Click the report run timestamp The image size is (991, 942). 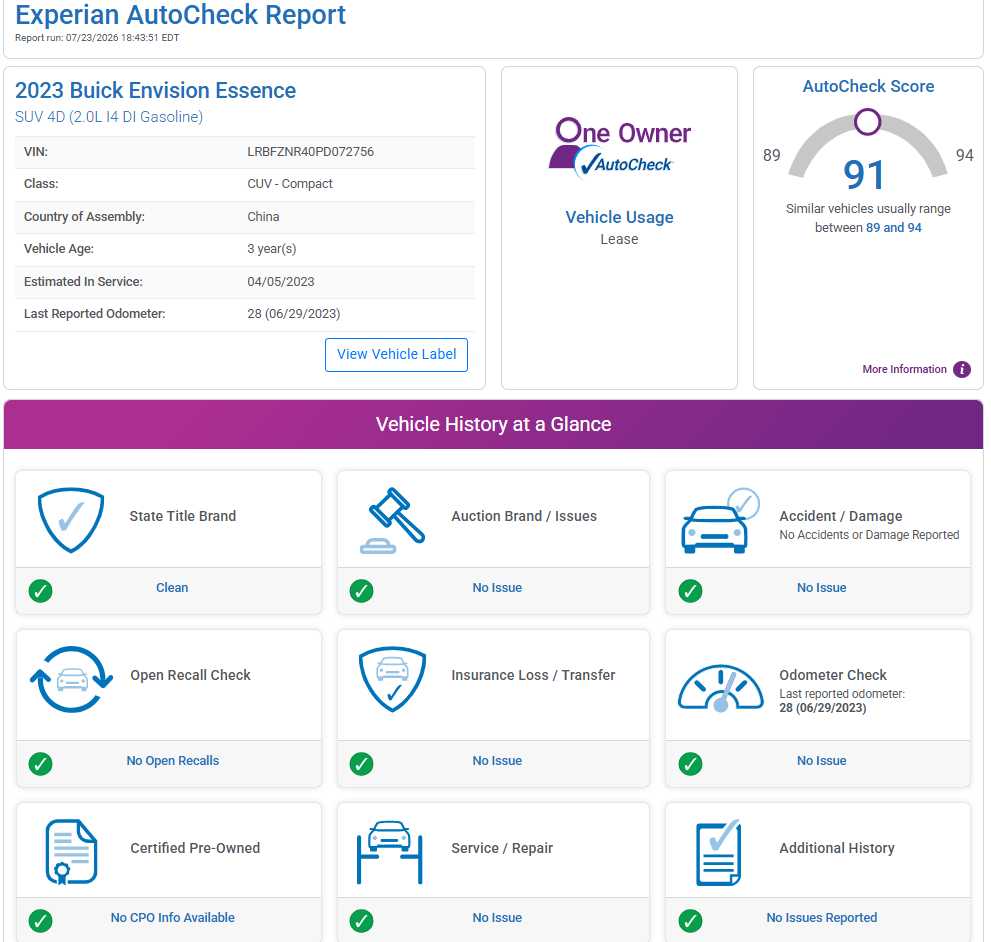tap(97, 38)
